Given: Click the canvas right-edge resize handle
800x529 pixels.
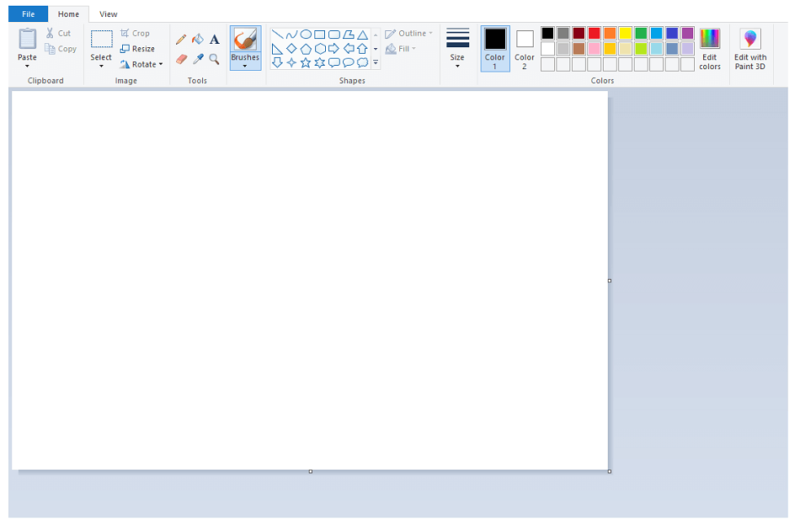Looking at the screenshot, I should [610, 281].
